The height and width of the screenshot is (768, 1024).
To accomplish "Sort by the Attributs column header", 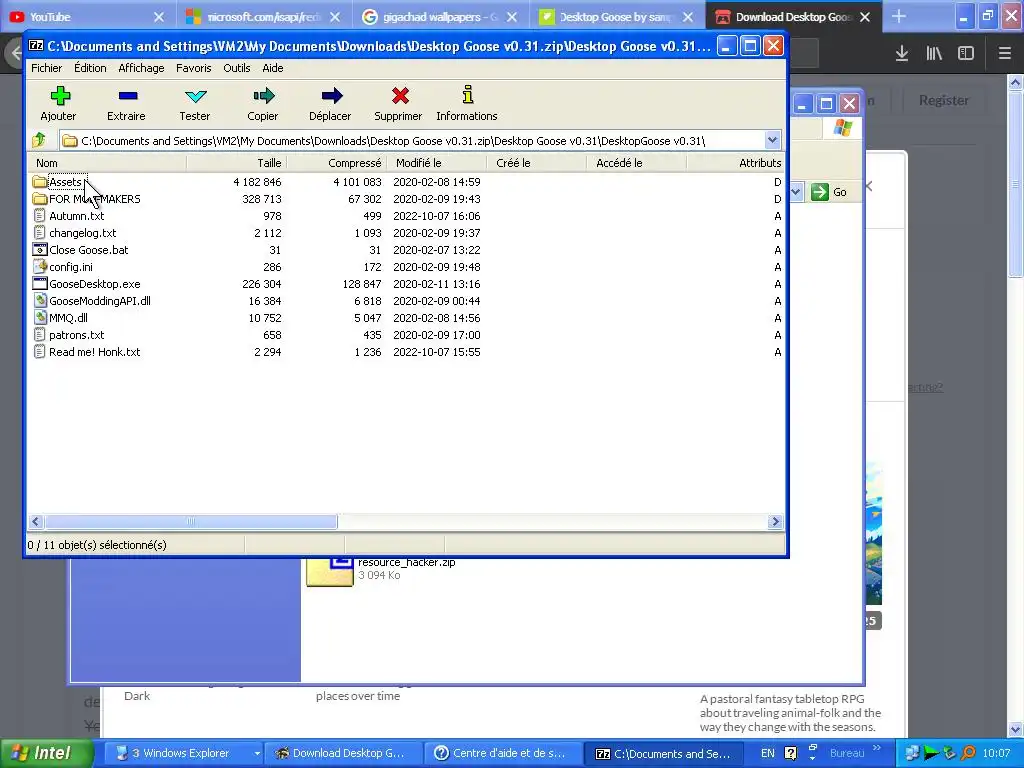I will tap(735, 163).
